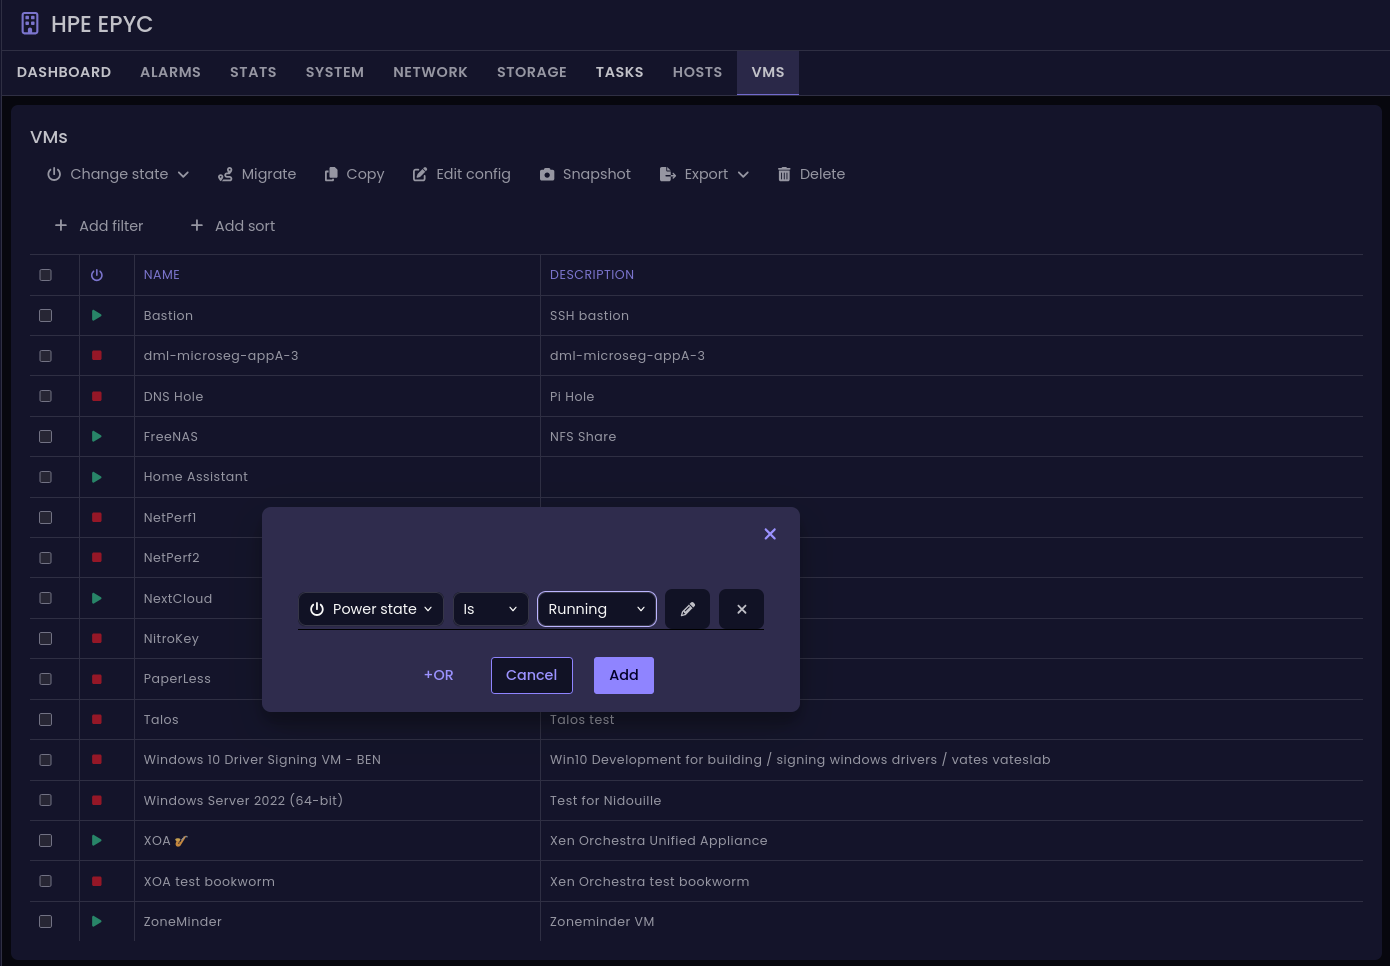Click +OR to add an alternative condition

pyautogui.click(x=438, y=675)
